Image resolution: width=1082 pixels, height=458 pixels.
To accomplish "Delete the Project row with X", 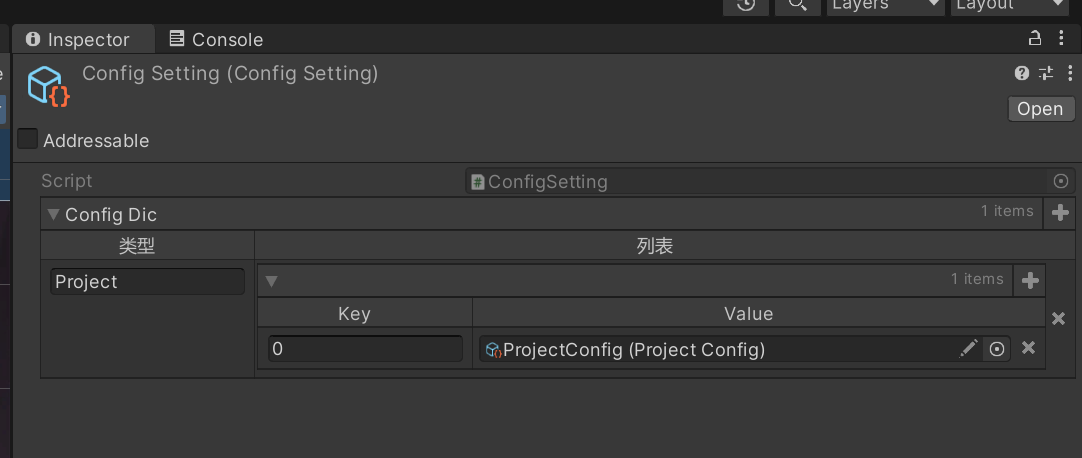I will [1059, 319].
